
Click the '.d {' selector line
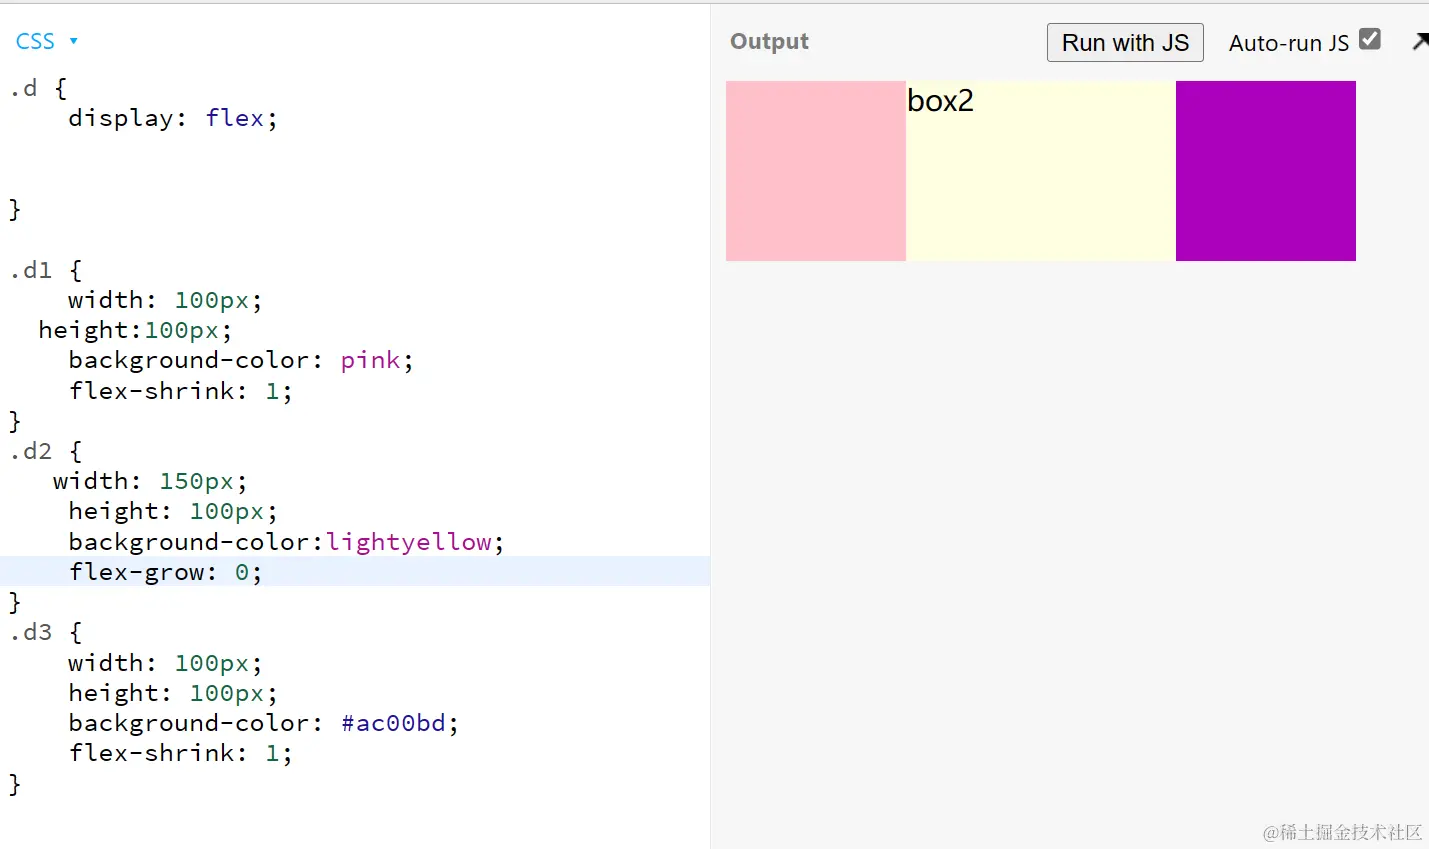pyautogui.click(x=38, y=88)
